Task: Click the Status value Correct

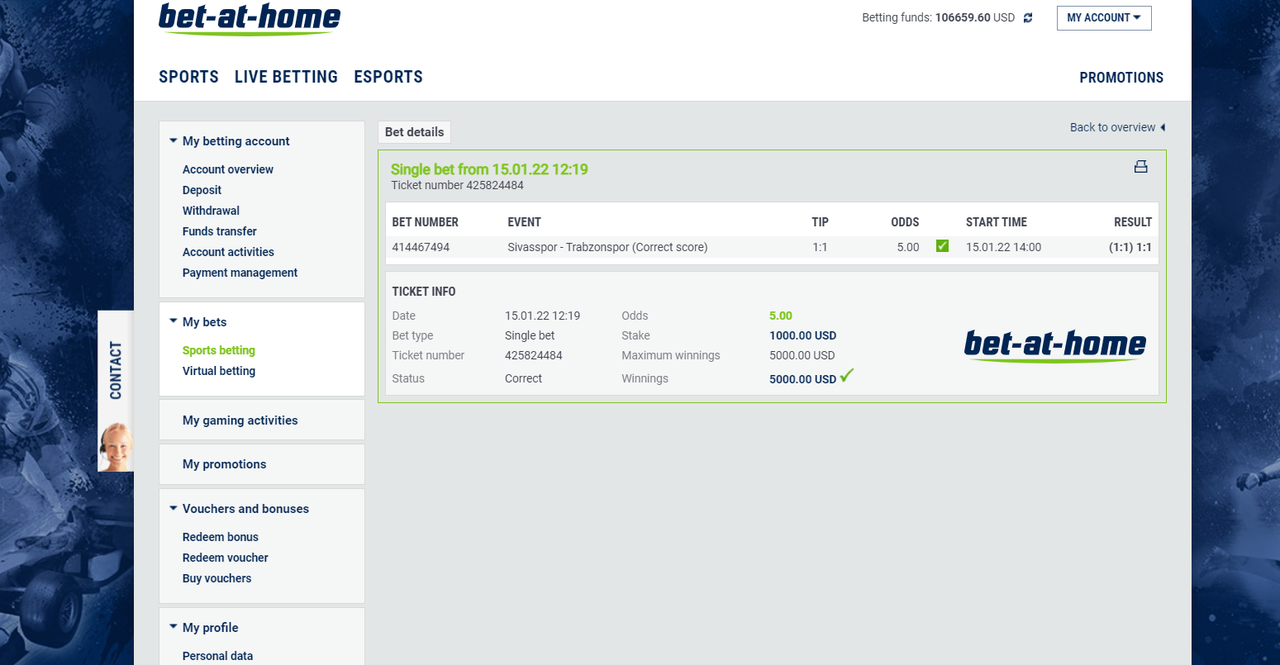Action: (523, 379)
